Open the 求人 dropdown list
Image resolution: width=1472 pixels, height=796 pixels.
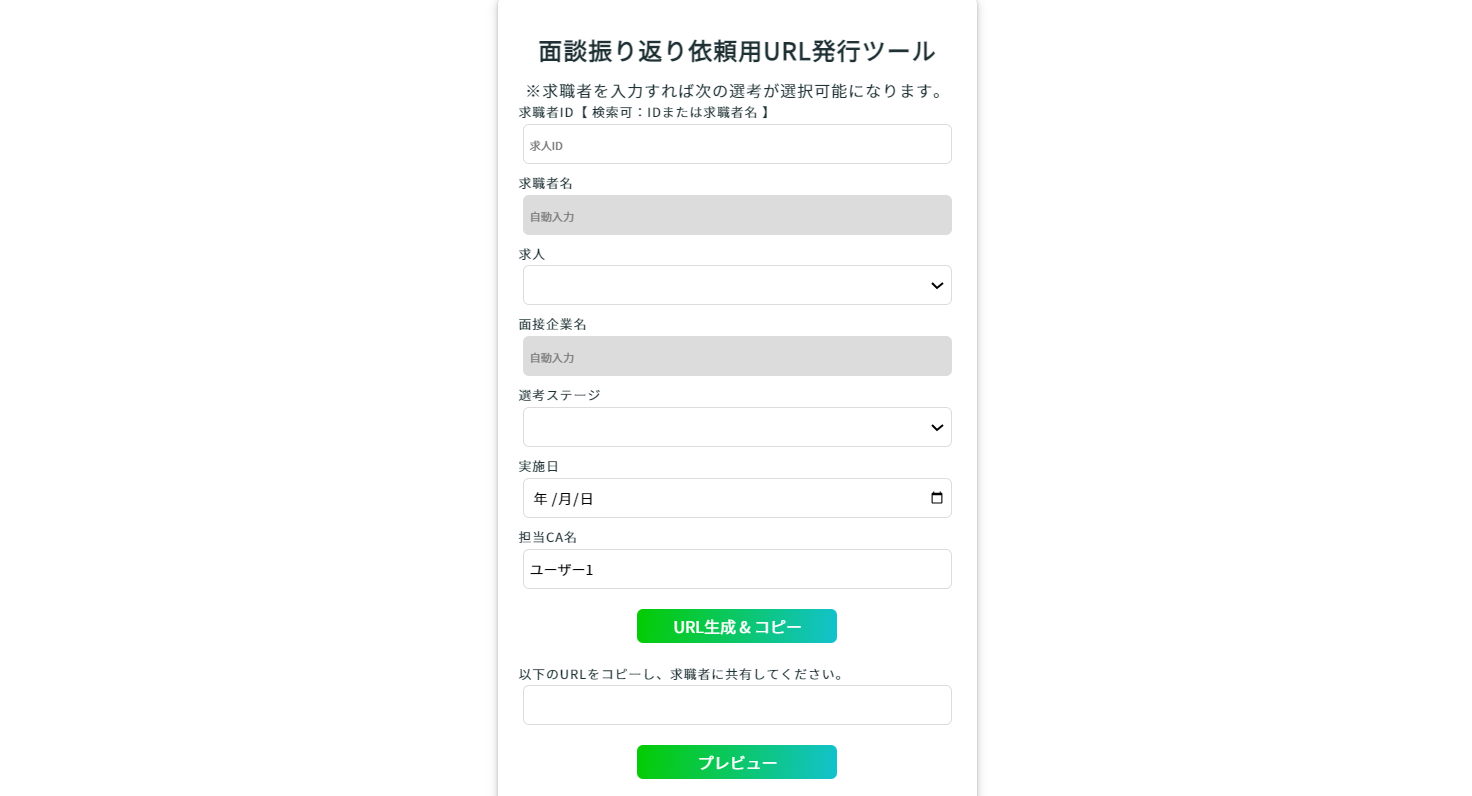click(x=737, y=285)
